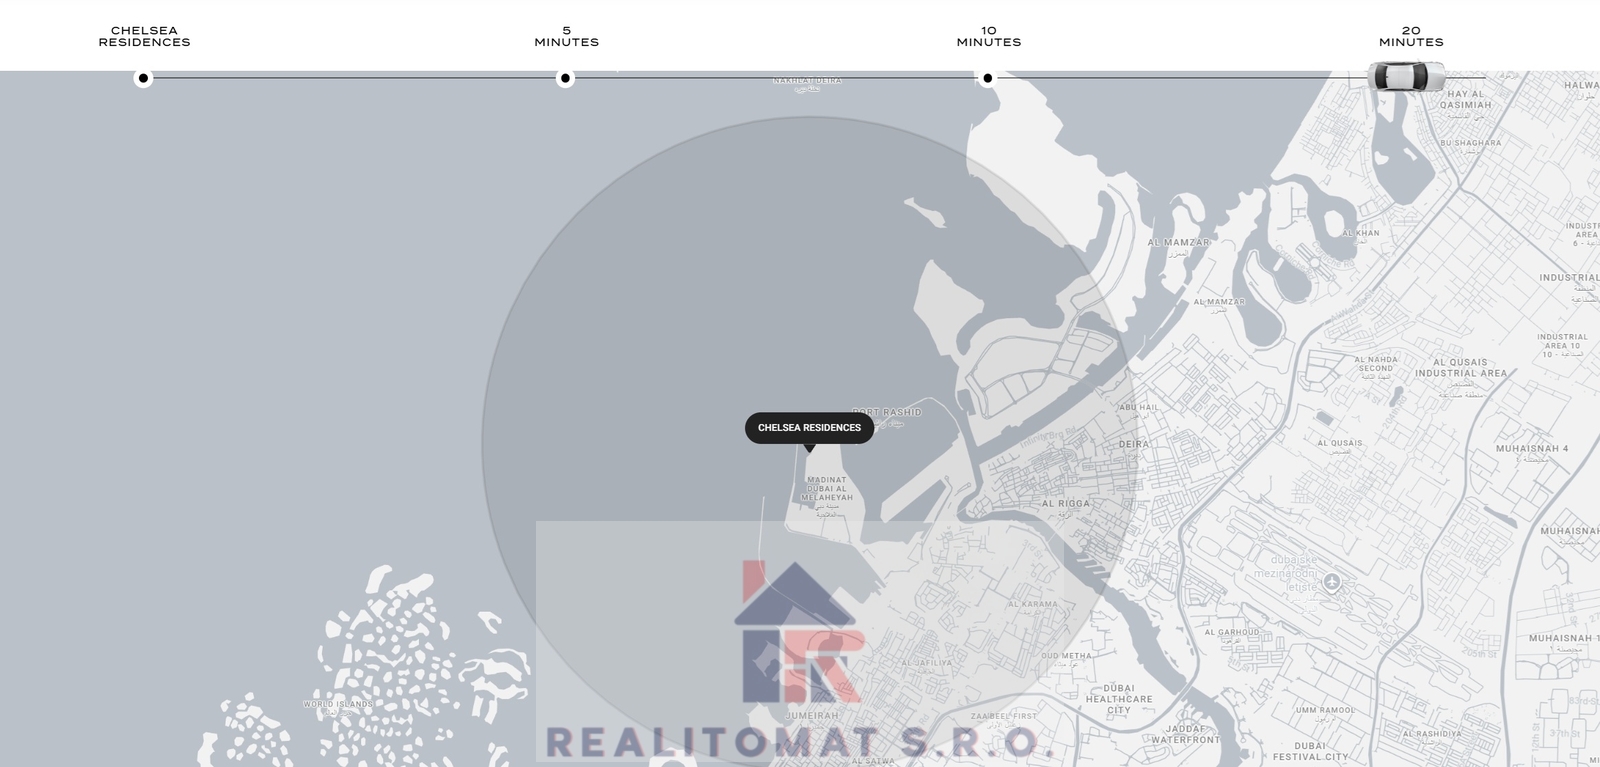Select the 5 minutes timeline dot
Screen dimensions: 1600x767
[565, 78]
